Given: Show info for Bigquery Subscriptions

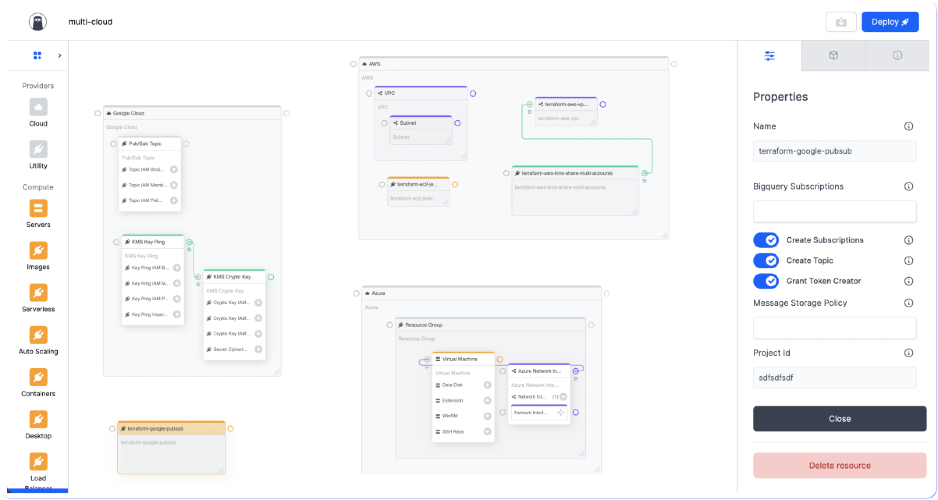Looking at the screenshot, I should [x=909, y=187].
